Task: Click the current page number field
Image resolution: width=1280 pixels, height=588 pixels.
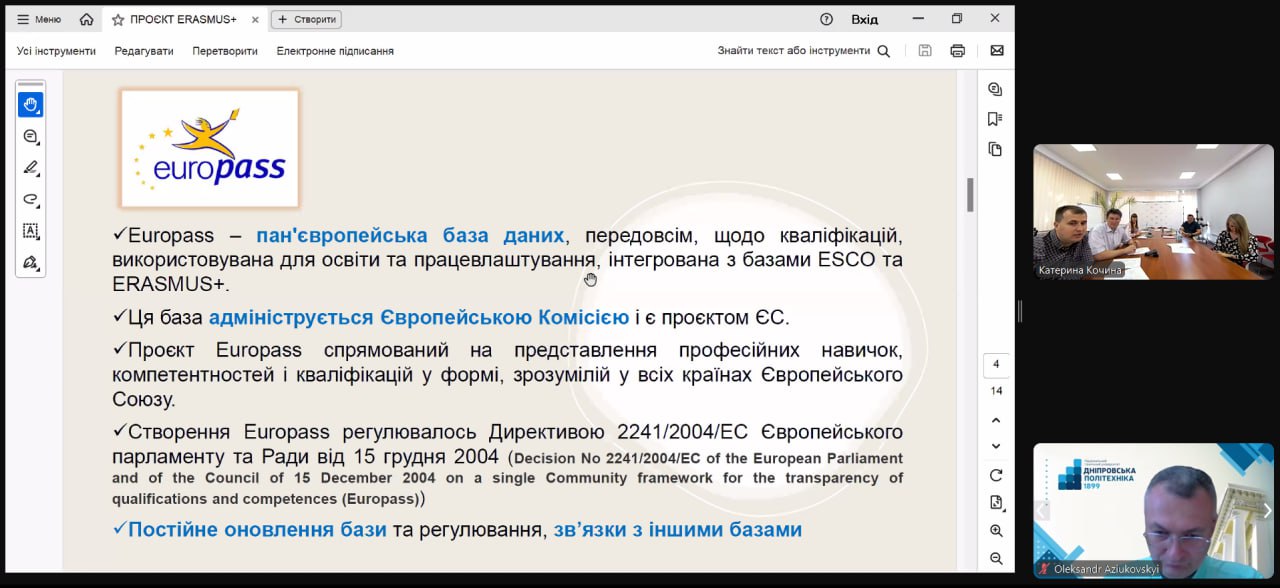Action: (996, 365)
